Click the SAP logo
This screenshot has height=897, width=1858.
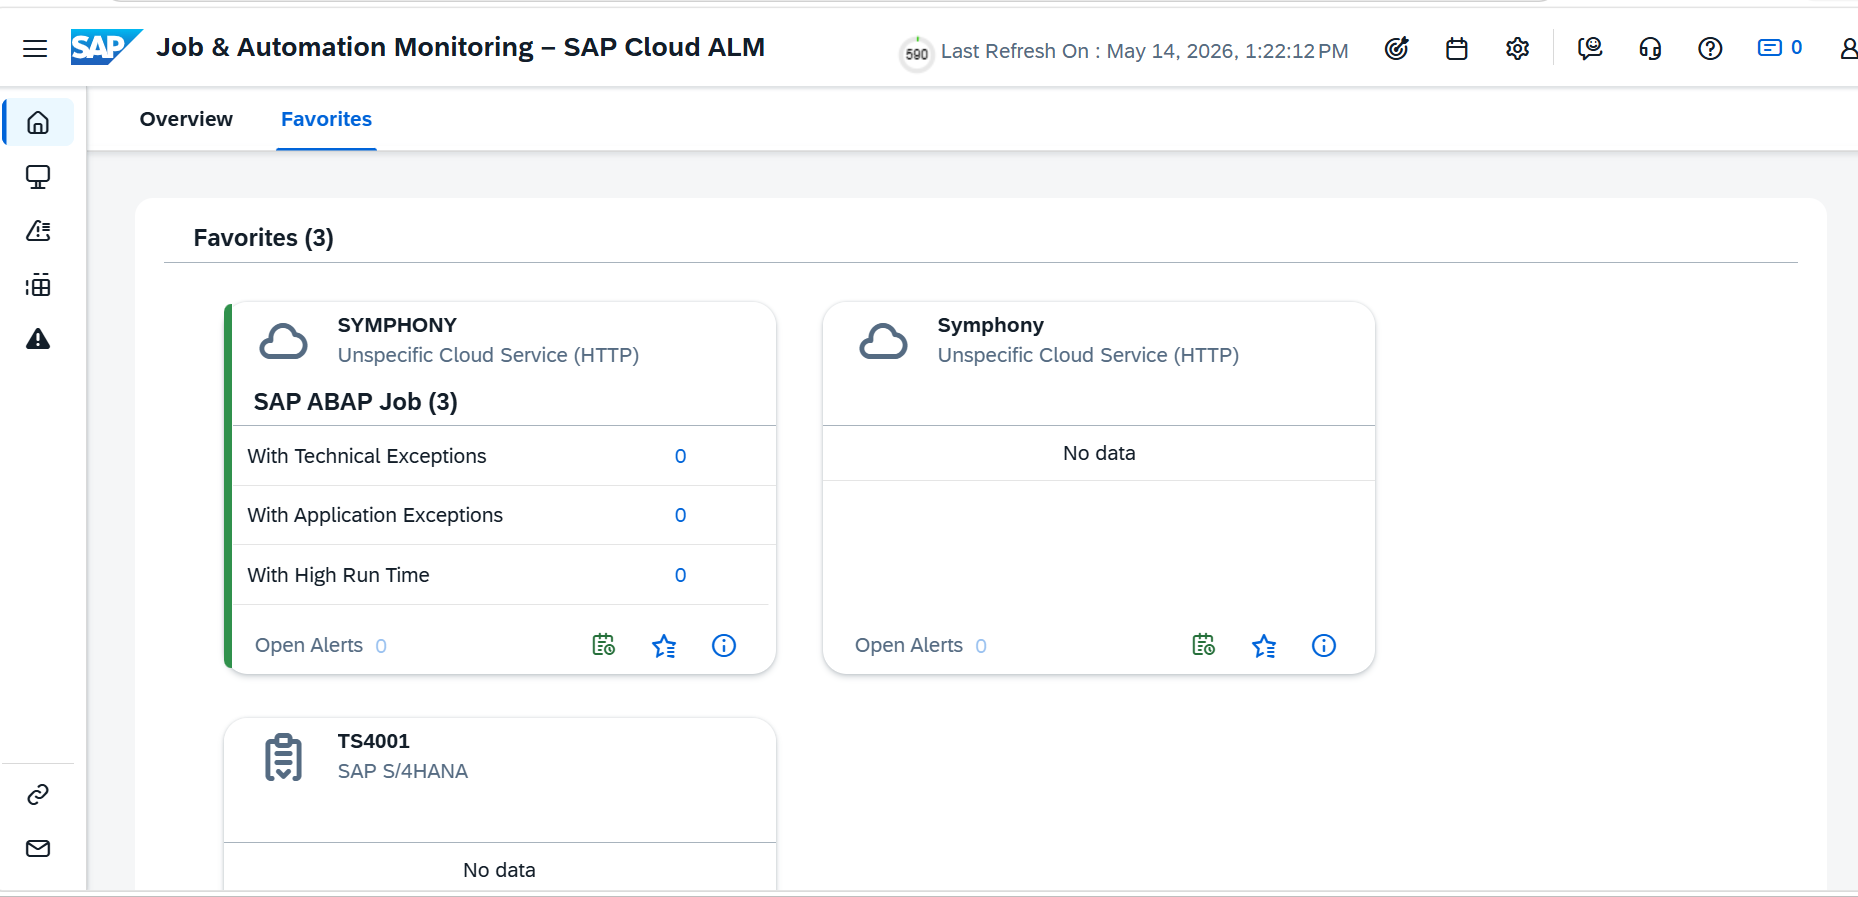106,47
